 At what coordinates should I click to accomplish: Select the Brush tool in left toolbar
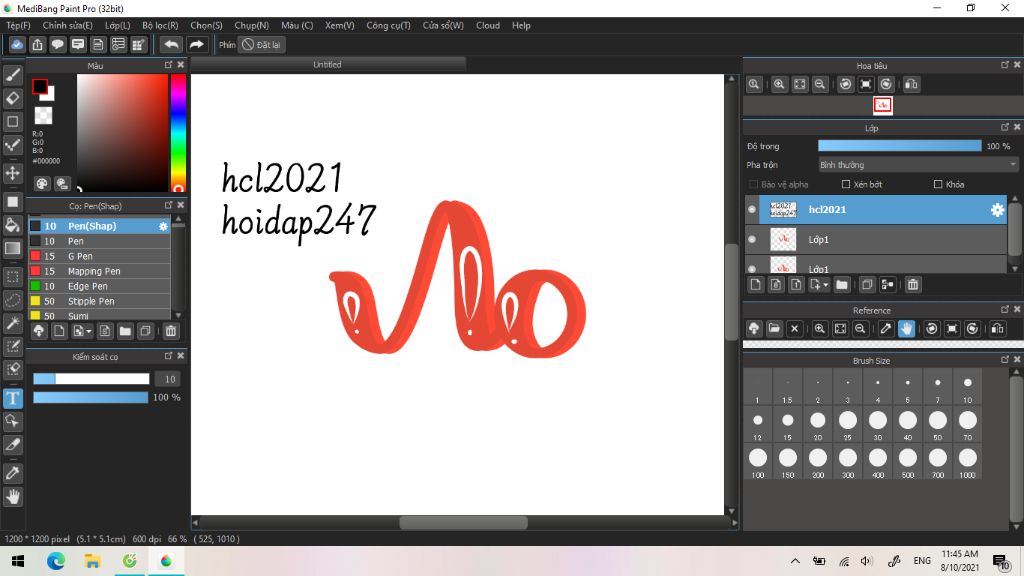point(12,75)
